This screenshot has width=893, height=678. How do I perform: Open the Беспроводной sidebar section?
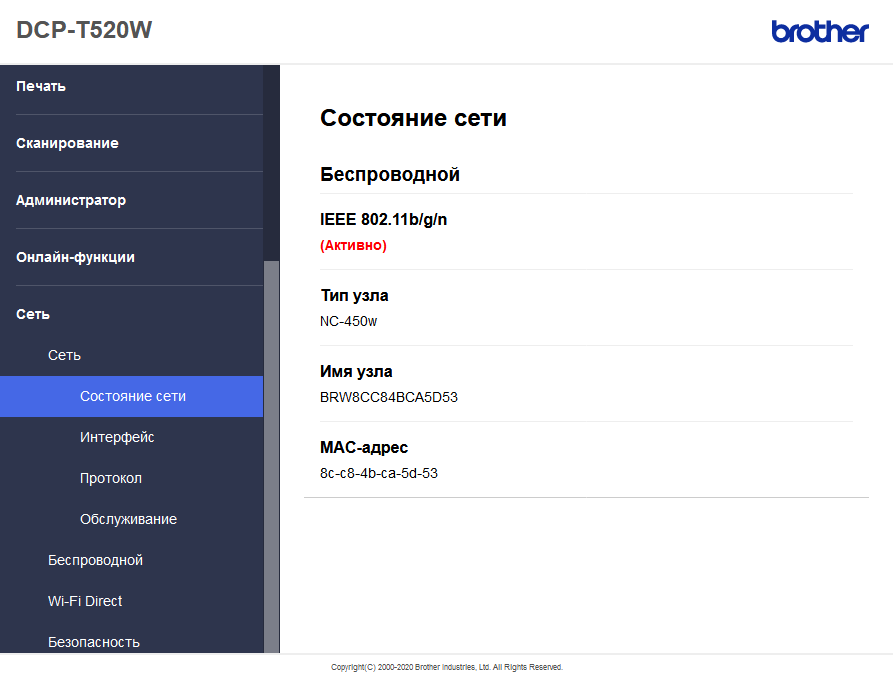coord(95,561)
